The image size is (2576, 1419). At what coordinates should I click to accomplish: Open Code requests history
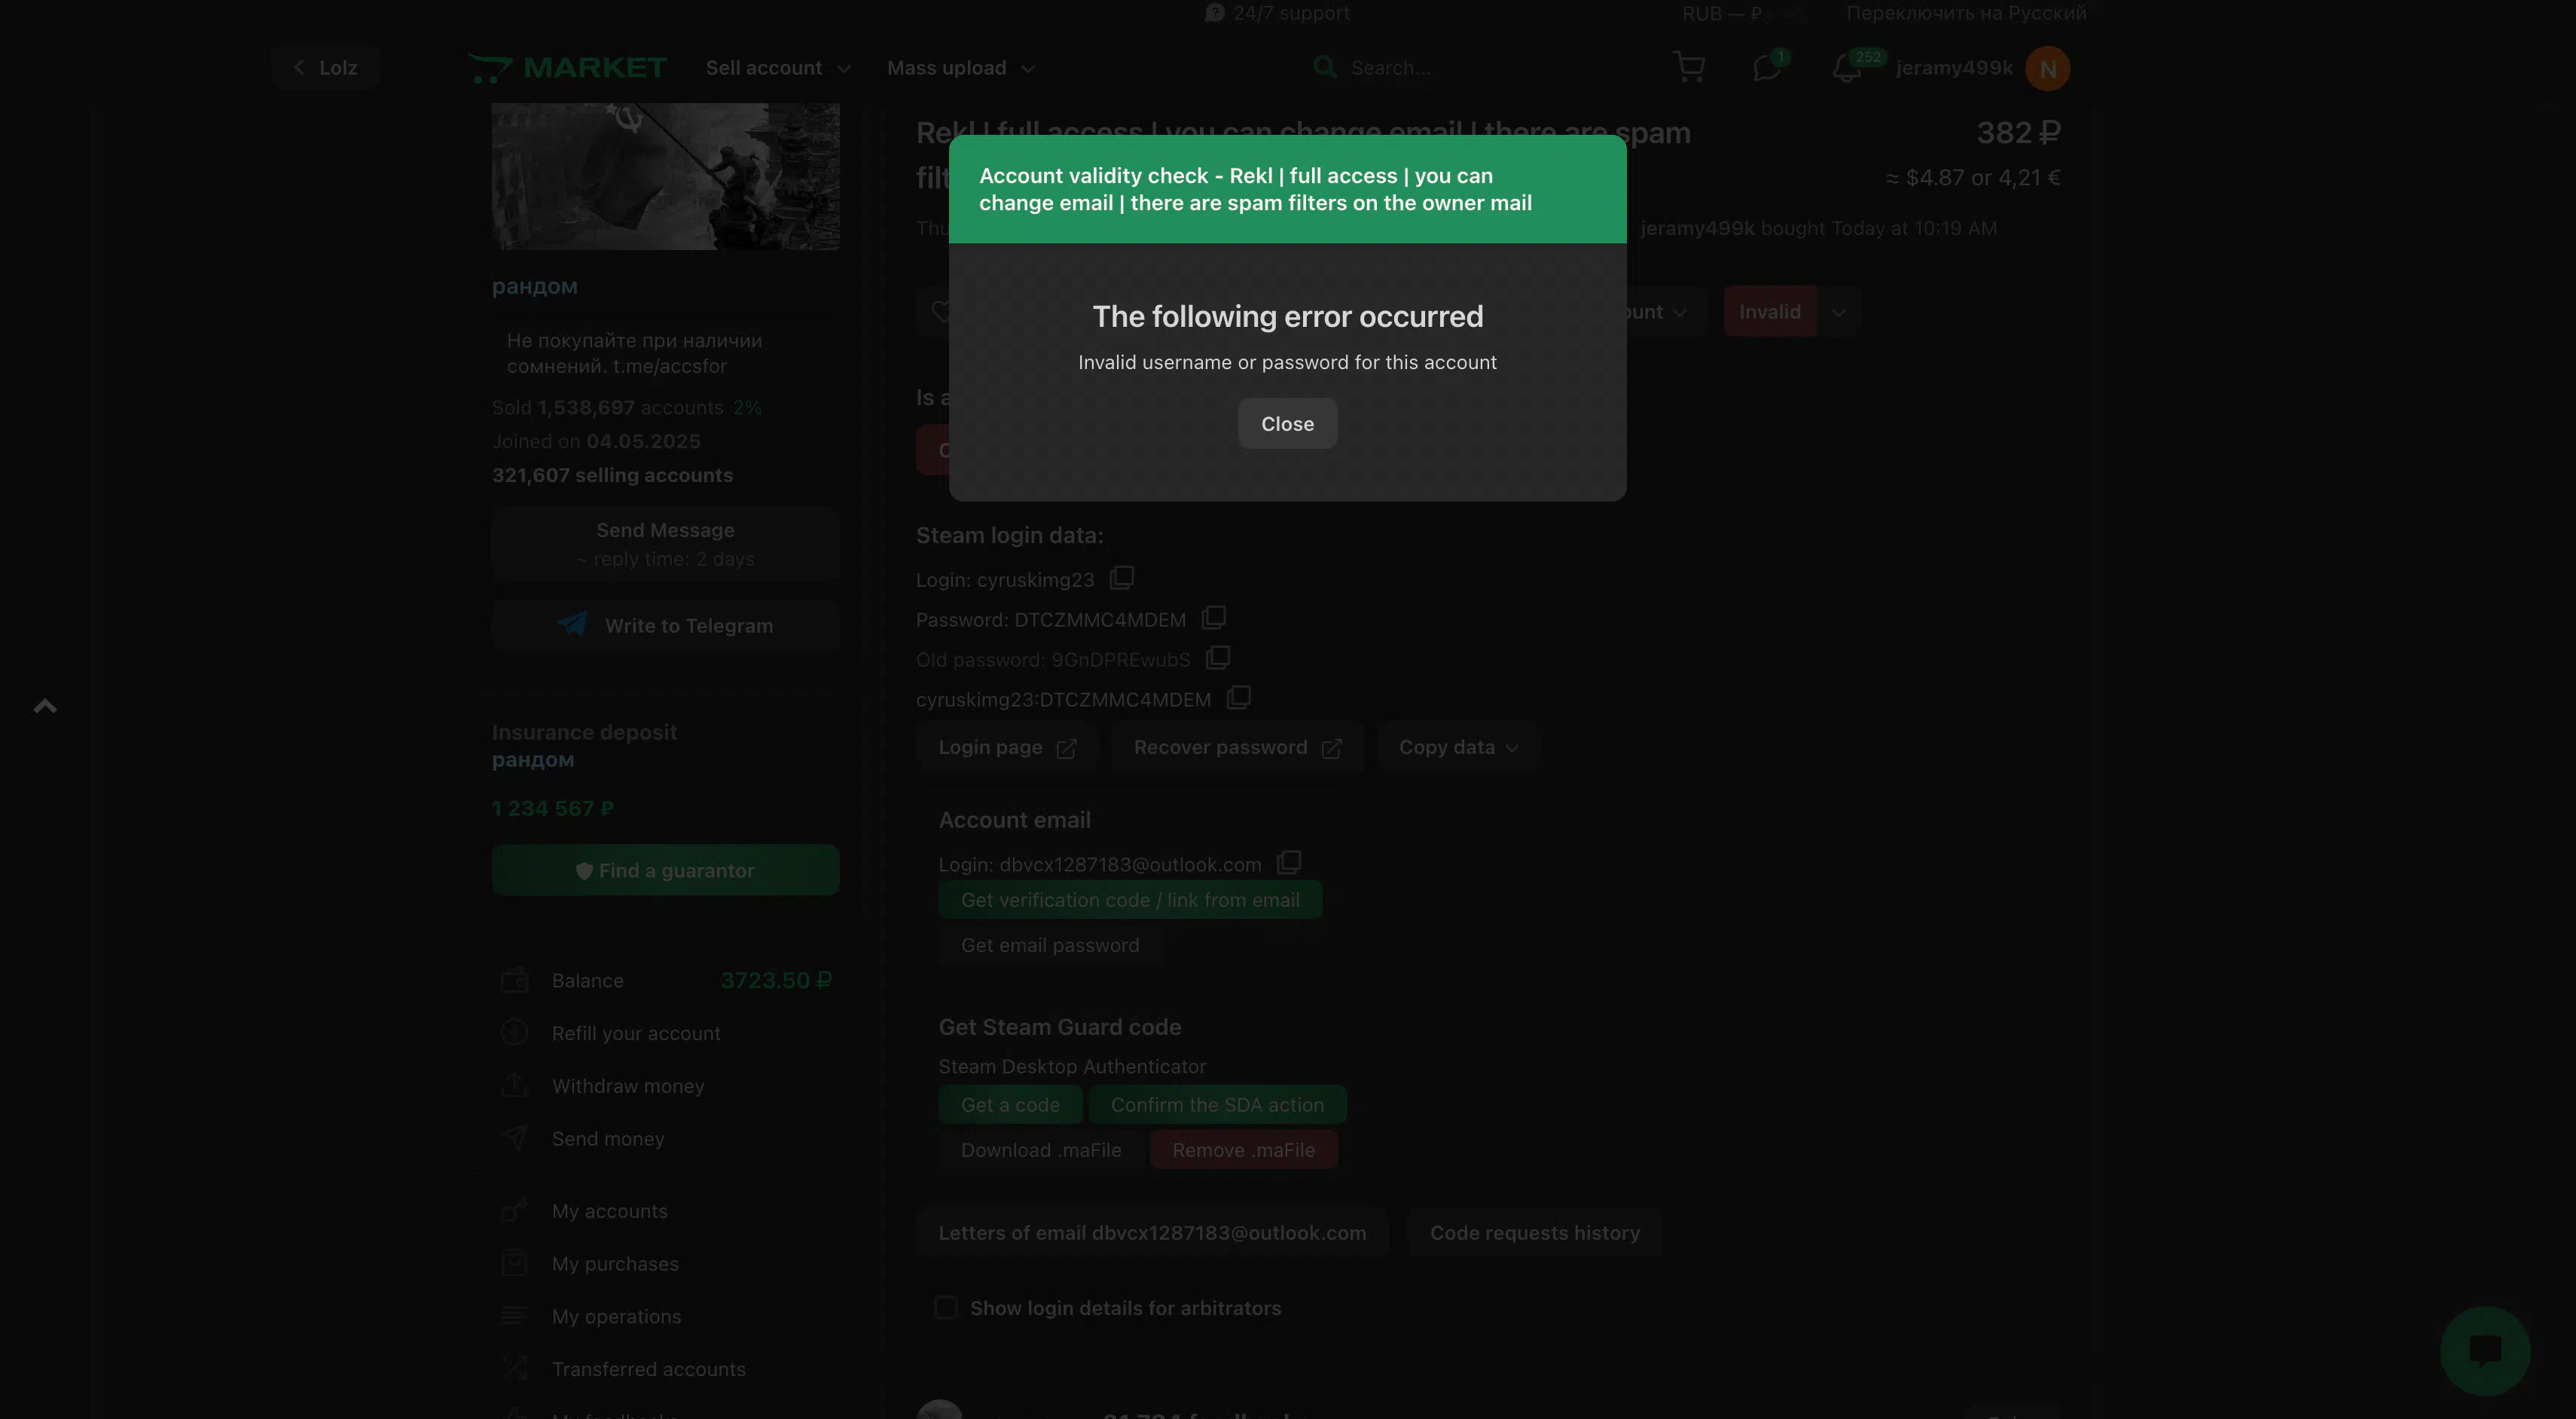point(1534,1232)
